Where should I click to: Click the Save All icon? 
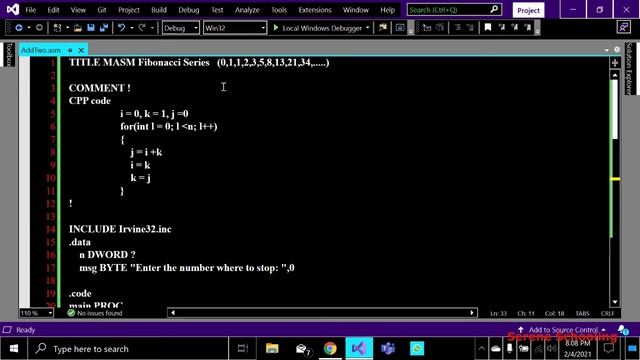(x=104, y=28)
